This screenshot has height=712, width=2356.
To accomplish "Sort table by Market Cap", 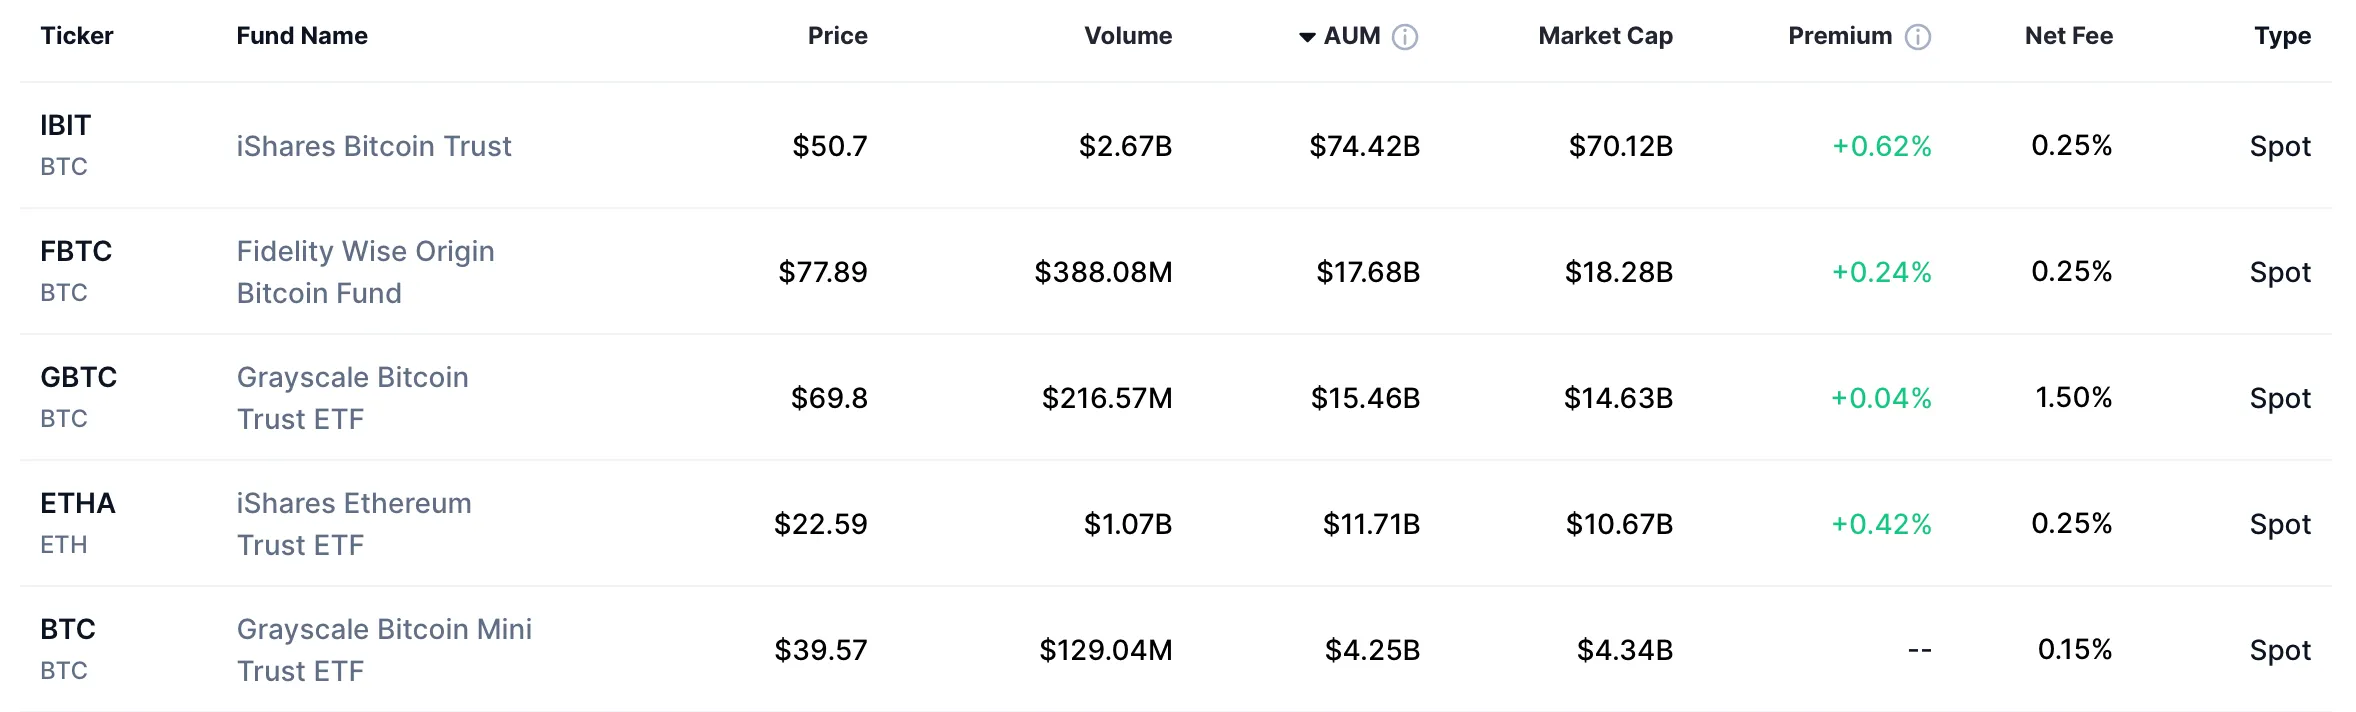I will (x=1604, y=36).
